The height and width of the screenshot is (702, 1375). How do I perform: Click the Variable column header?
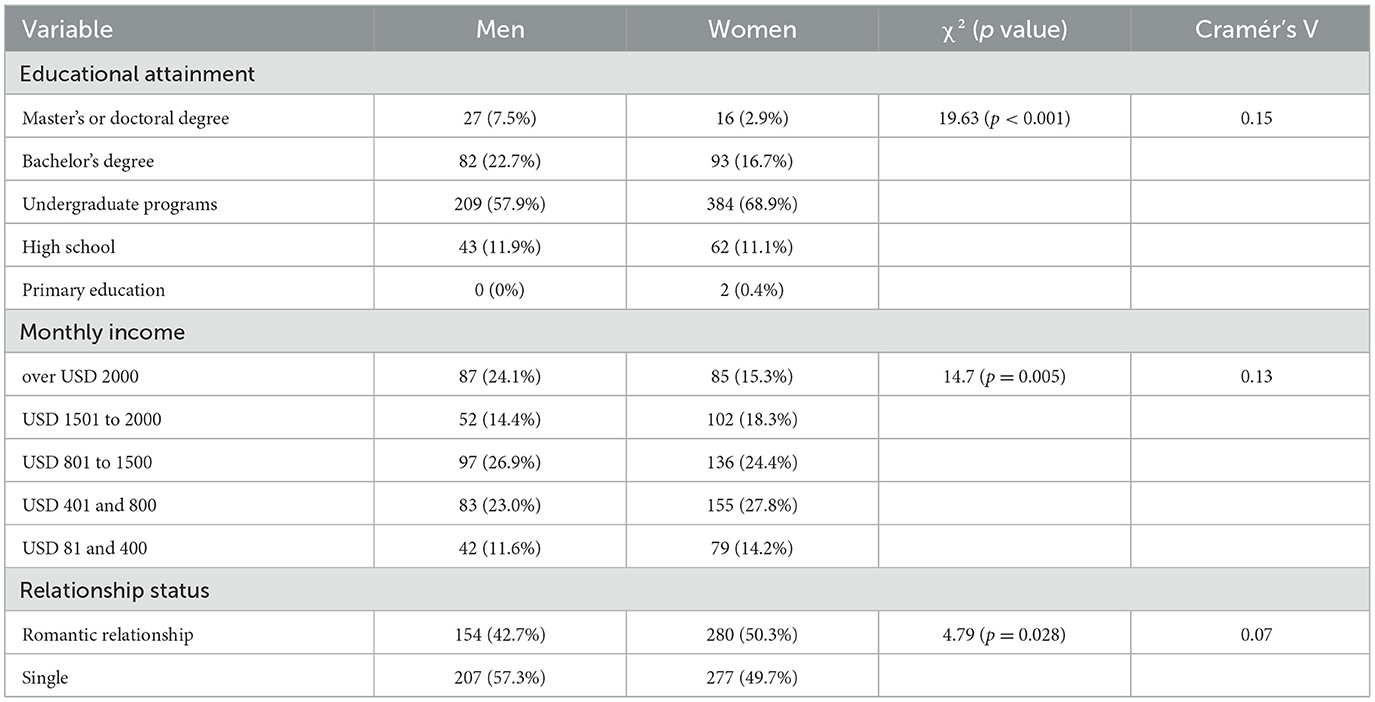(68, 29)
